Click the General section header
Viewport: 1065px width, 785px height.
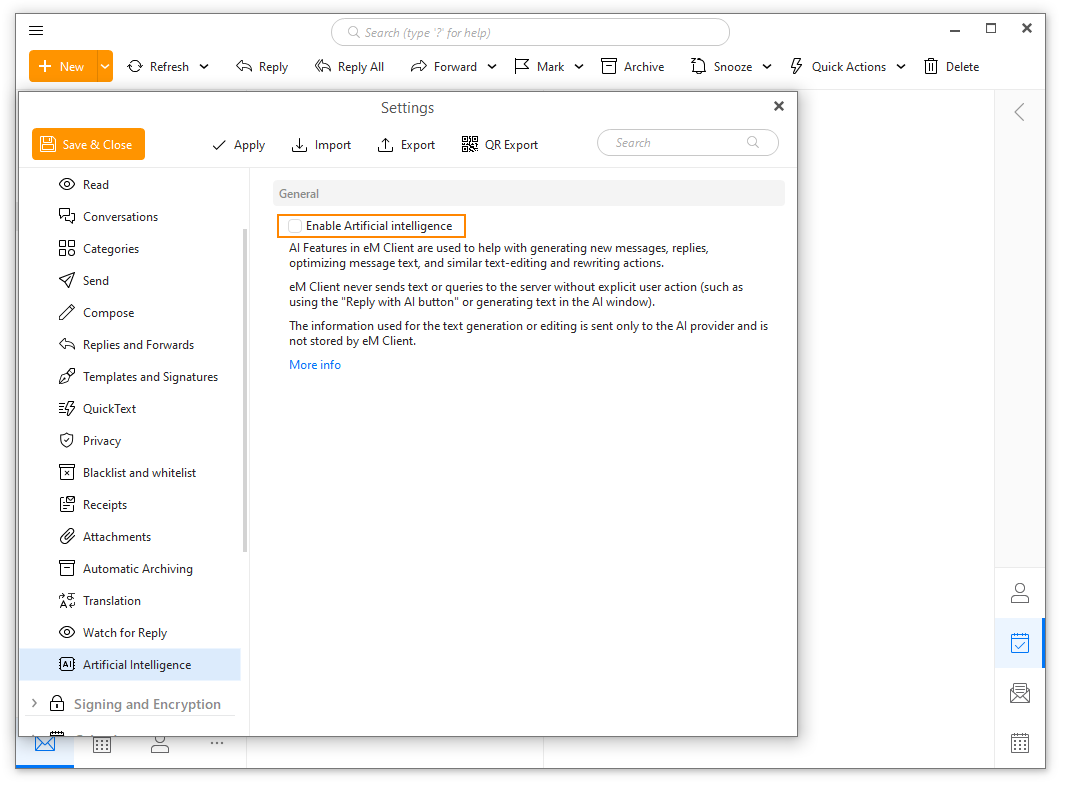coord(528,194)
